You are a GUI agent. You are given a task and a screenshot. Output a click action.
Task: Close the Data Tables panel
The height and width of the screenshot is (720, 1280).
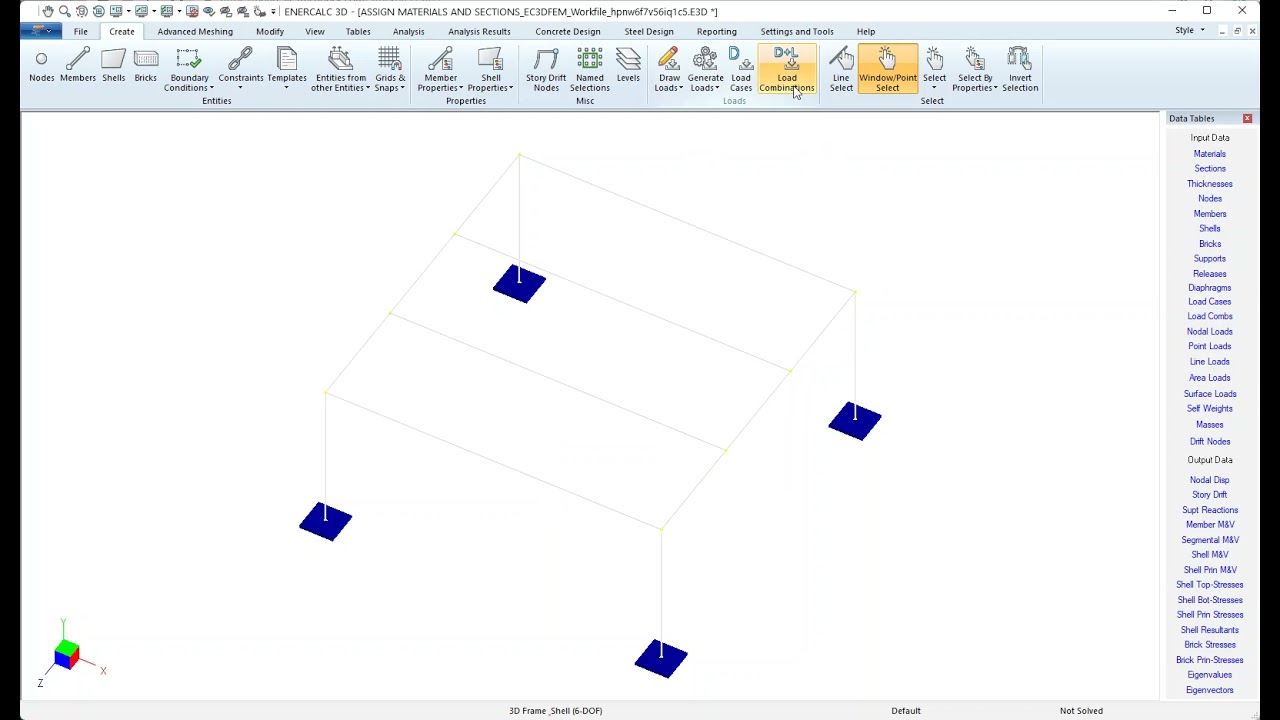pyautogui.click(x=1247, y=119)
